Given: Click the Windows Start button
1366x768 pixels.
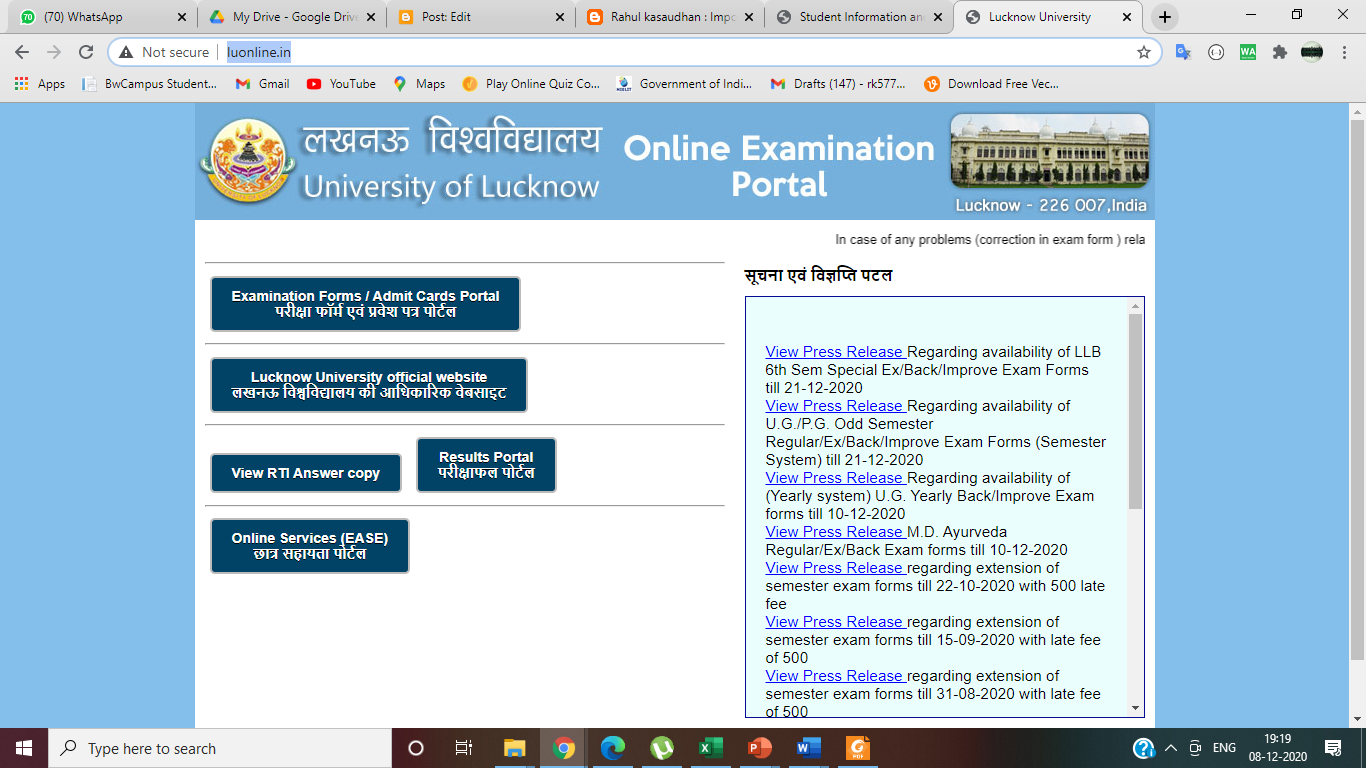Looking at the screenshot, I should [x=24, y=748].
